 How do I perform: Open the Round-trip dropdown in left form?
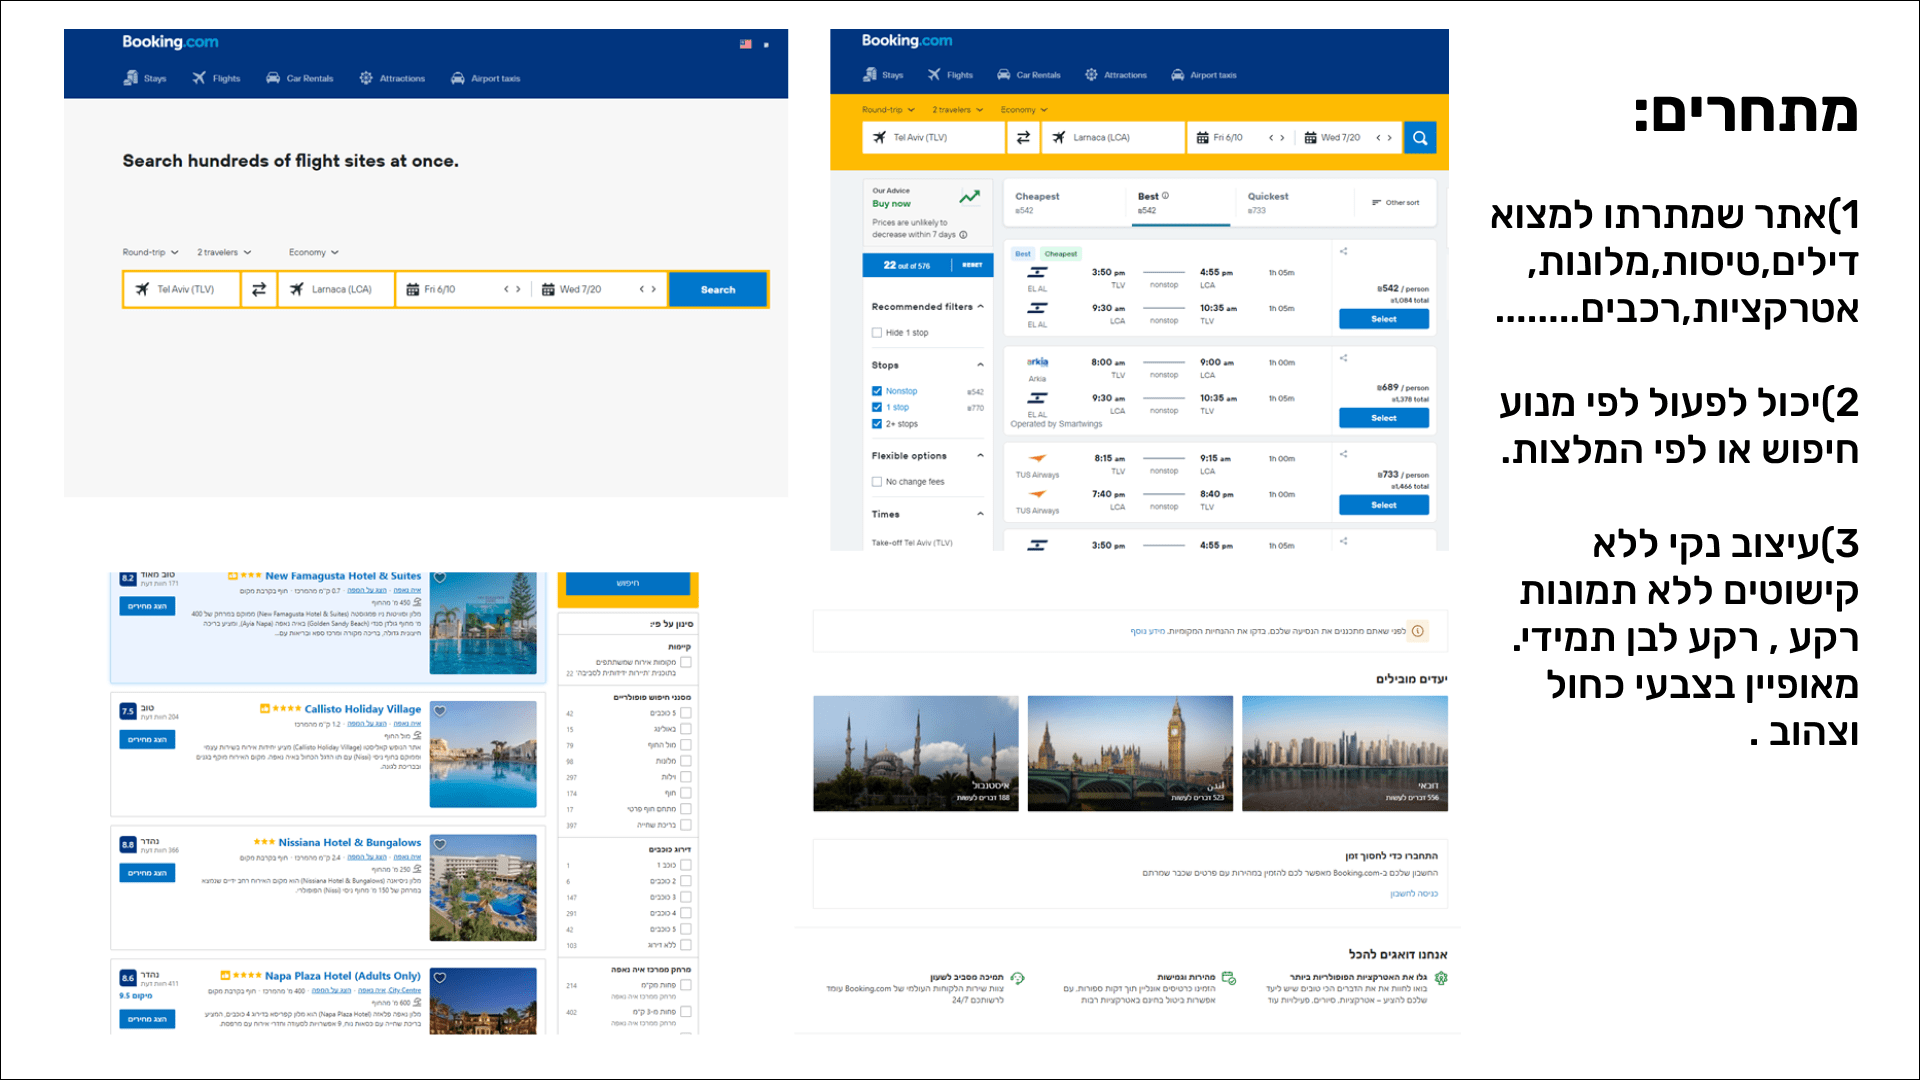[x=150, y=253]
